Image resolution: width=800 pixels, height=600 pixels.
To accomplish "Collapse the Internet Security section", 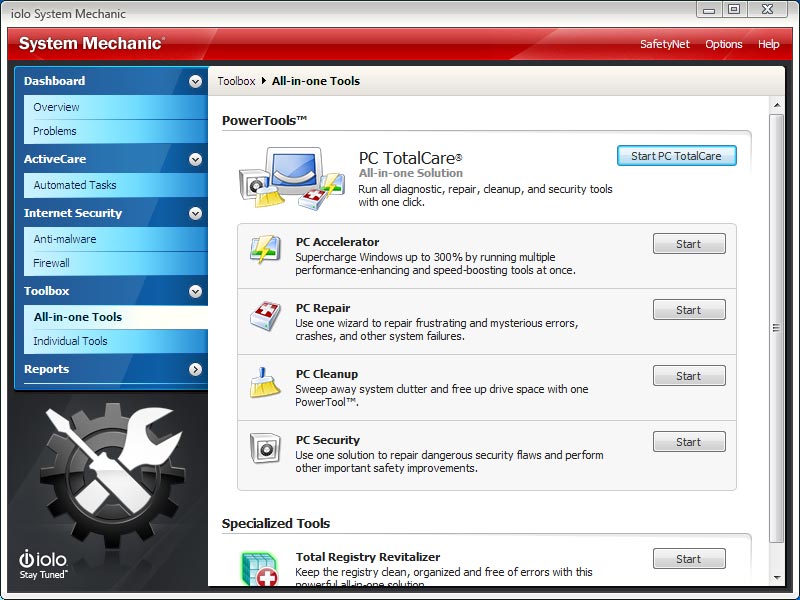I will (195, 213).
